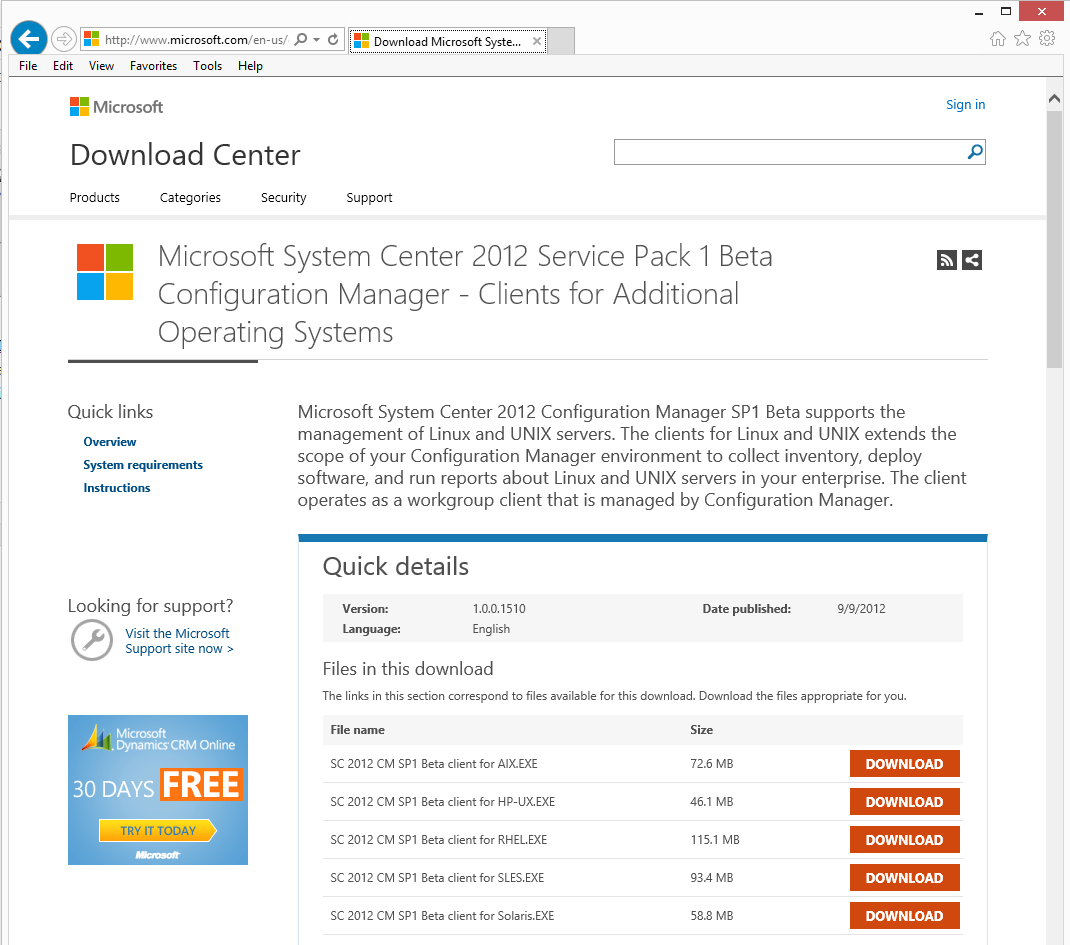This screenshot has height=945, width=1070.
Task: Visit the Microsoft Support site link
Action: (179, 641)
